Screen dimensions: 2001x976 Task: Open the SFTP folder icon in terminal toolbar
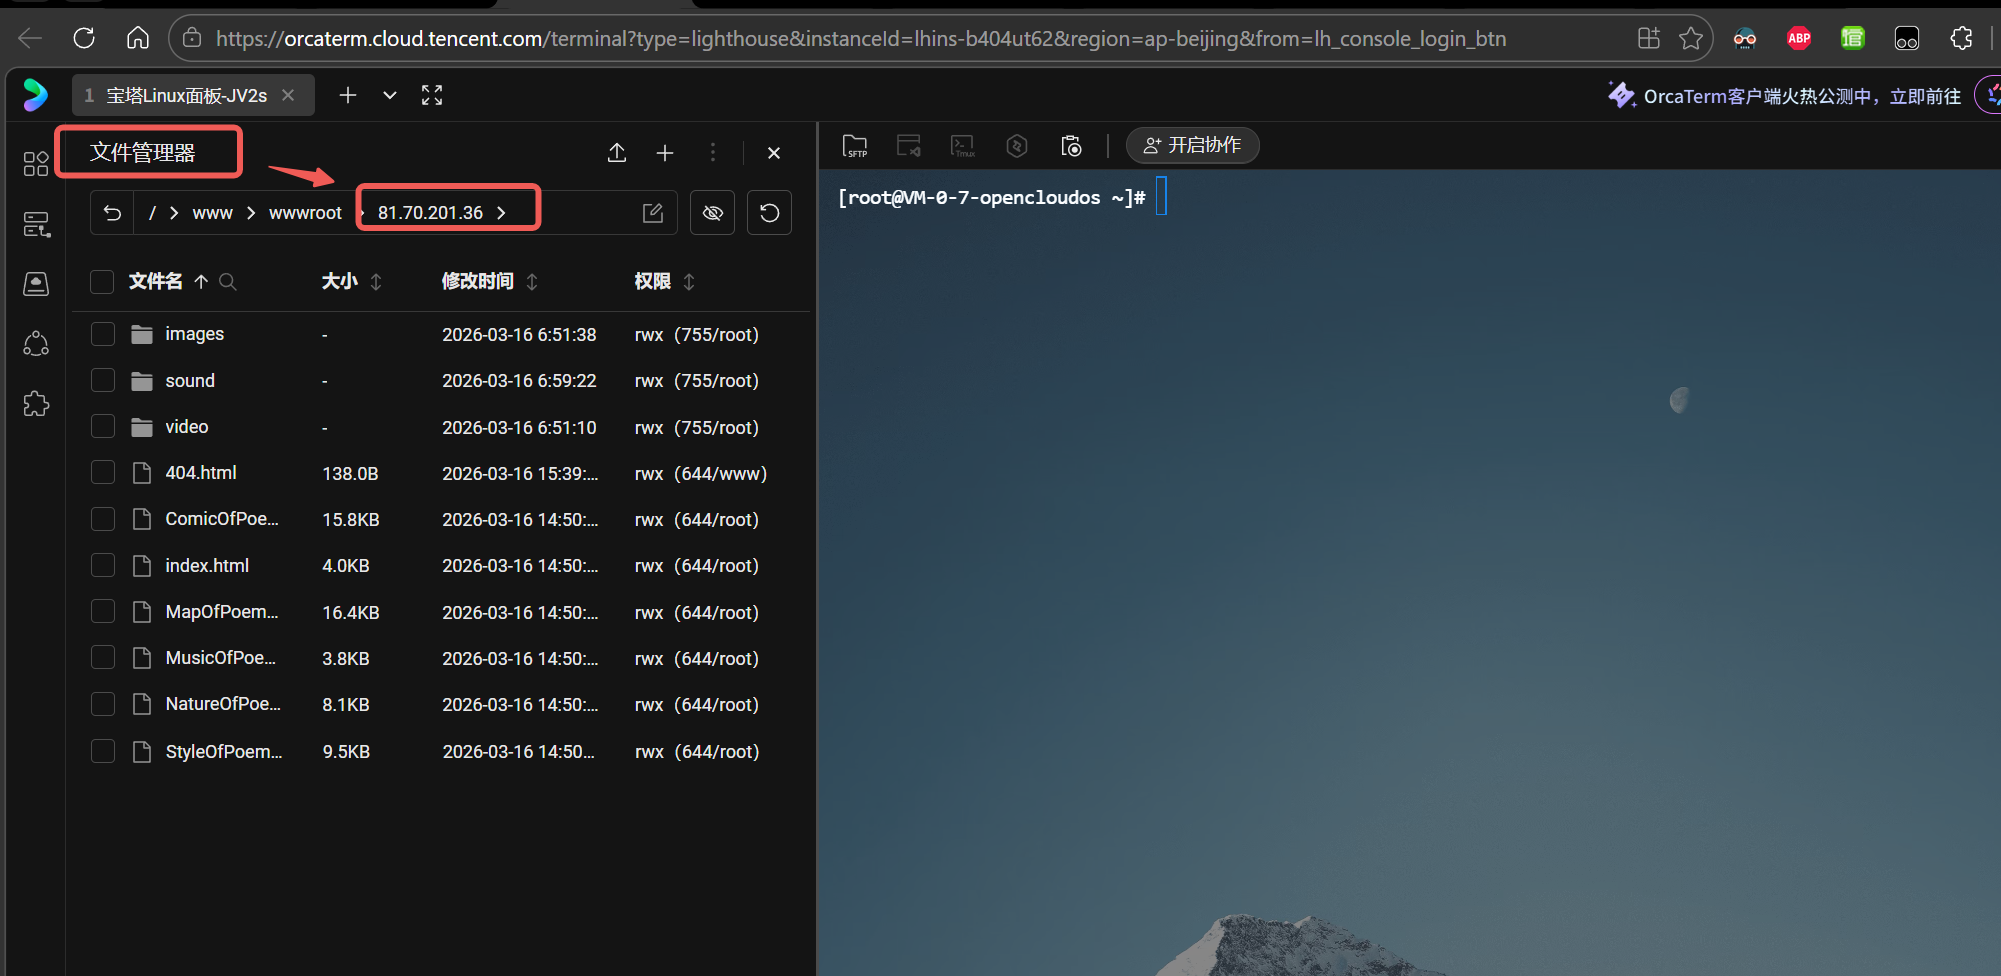pos(855,146)
